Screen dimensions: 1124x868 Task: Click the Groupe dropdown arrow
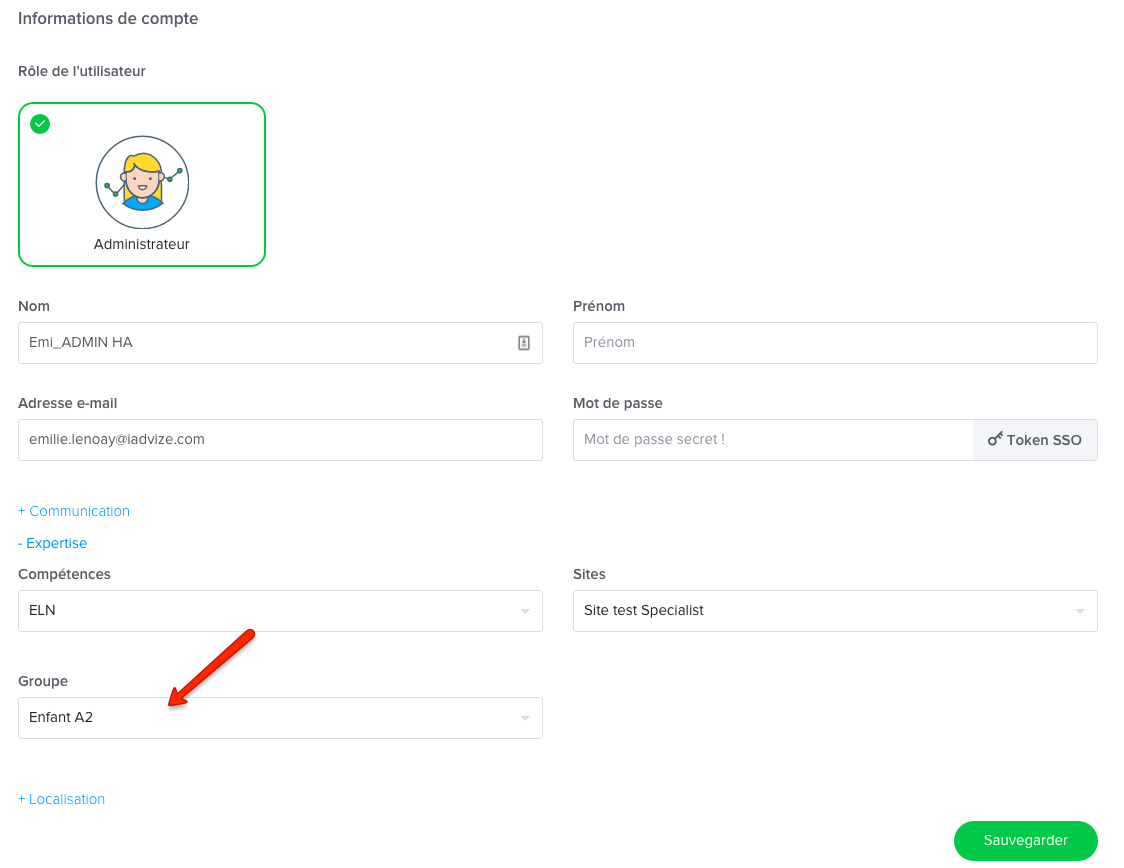pos(525,718)
